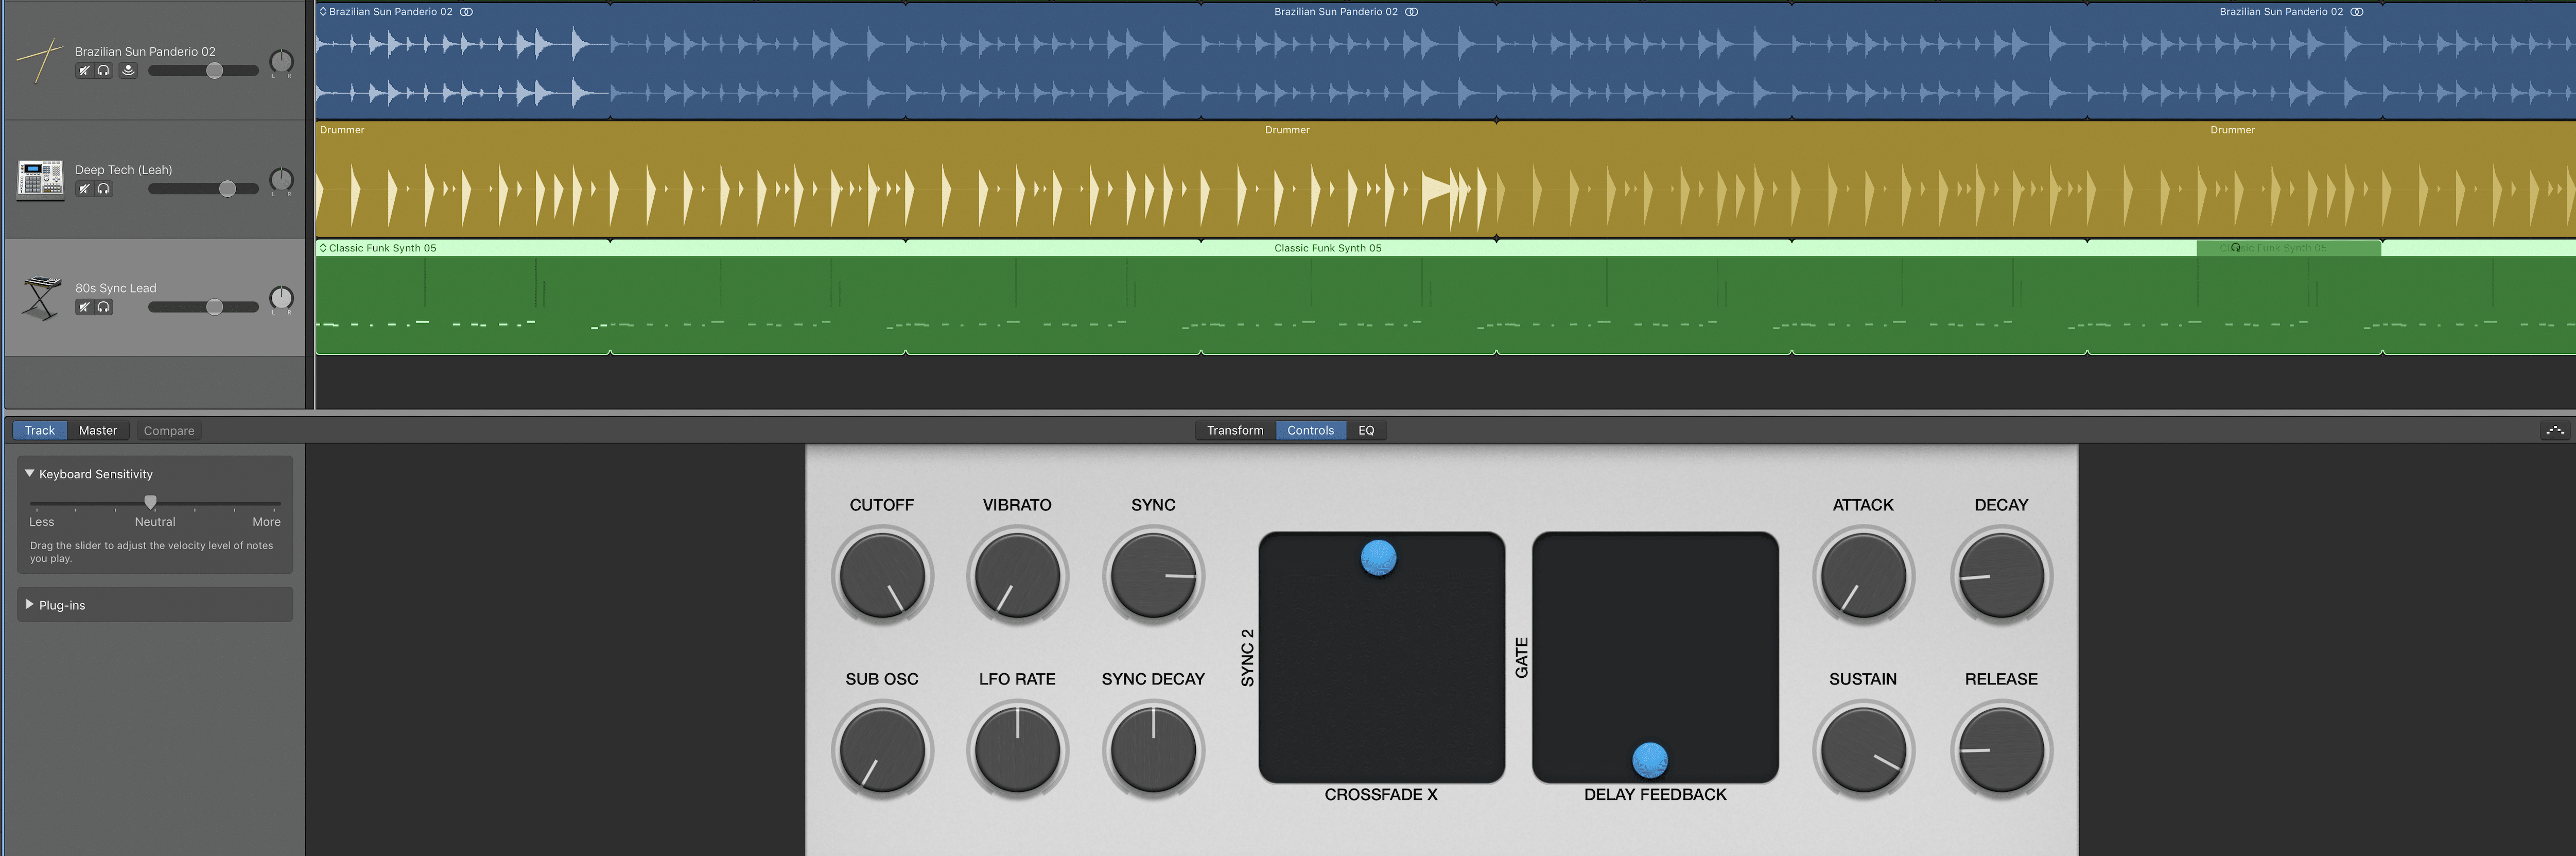2576x856 pixels.
Task: Mute the Brazilian Sun Panderio 02 track
Action: 84,71
